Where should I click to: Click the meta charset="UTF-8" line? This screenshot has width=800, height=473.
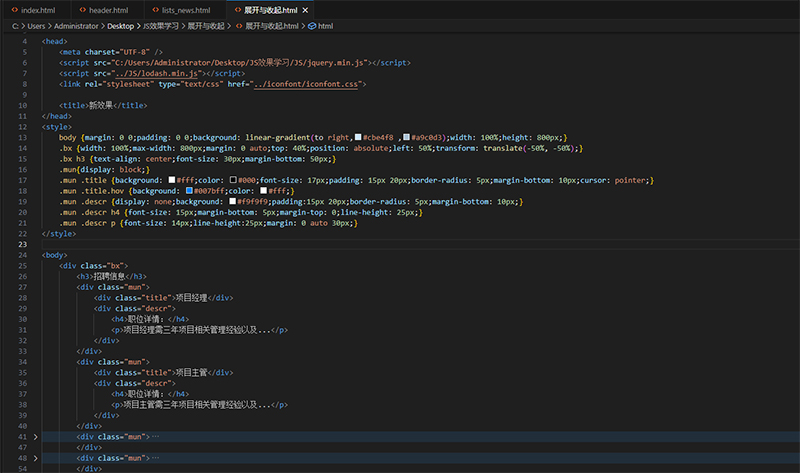point(111,52)
